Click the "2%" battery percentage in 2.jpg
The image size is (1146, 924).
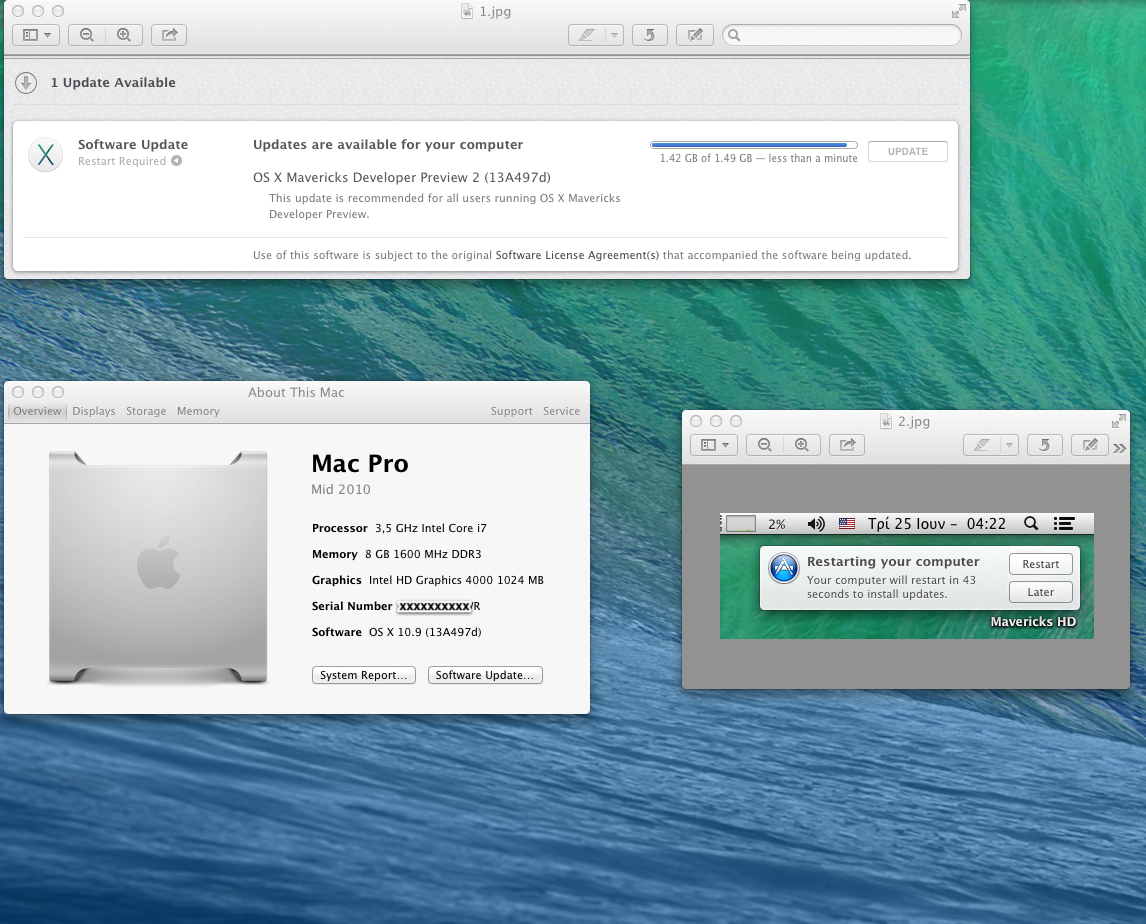pos(777,523)
